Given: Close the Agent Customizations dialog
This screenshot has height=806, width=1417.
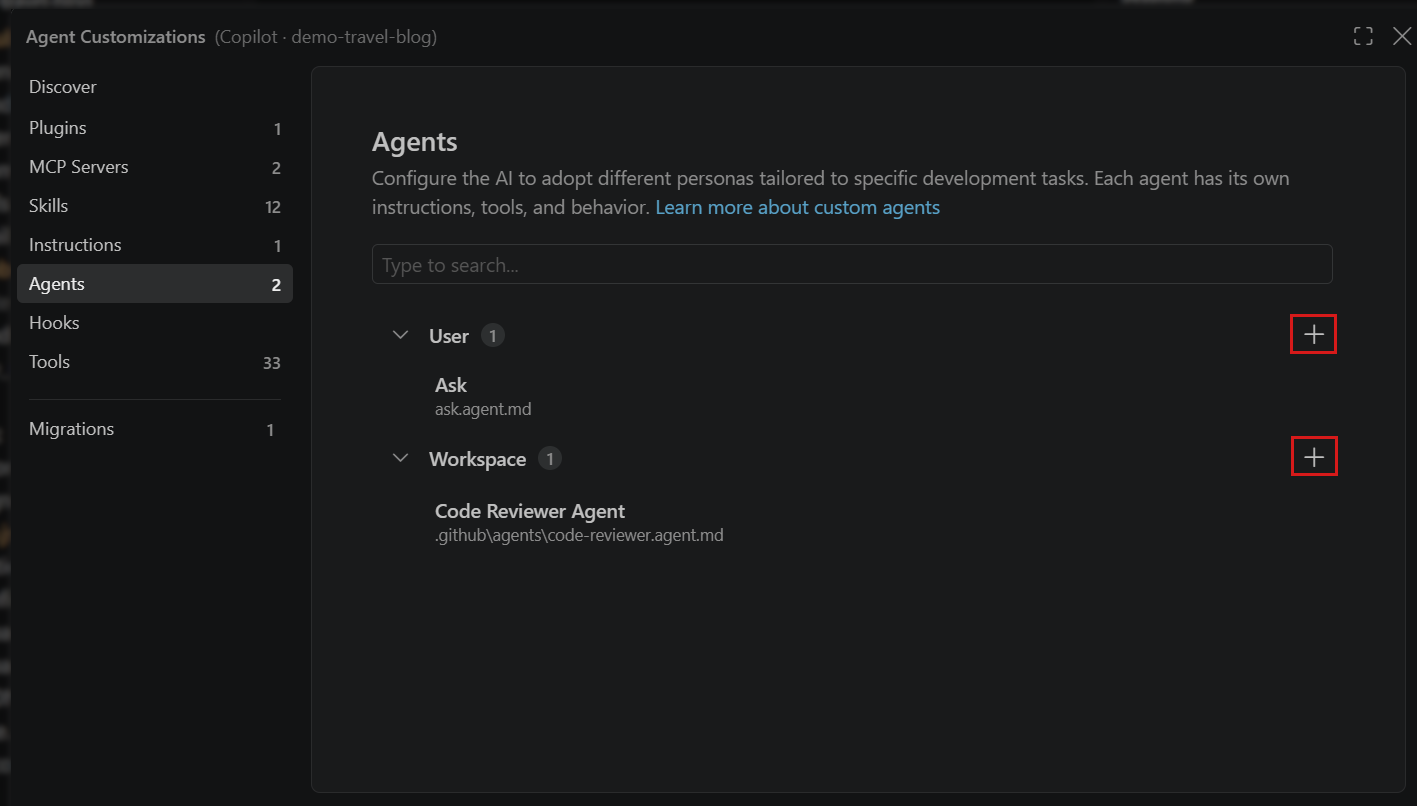Looking at the screenshot, I should point(1402,37).
